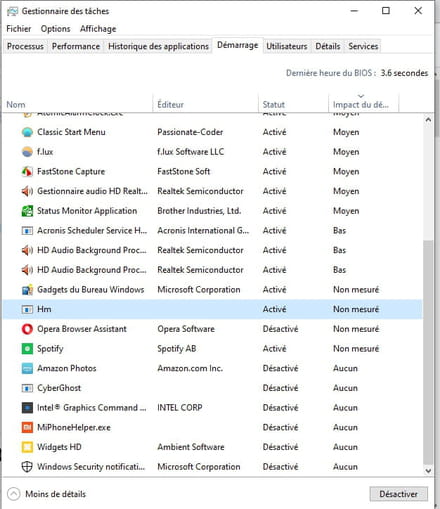The width and height of the screenshot is (440, 509).
Task: Click the Status Monitor Application icon
Action: click(x=27, y=211)
